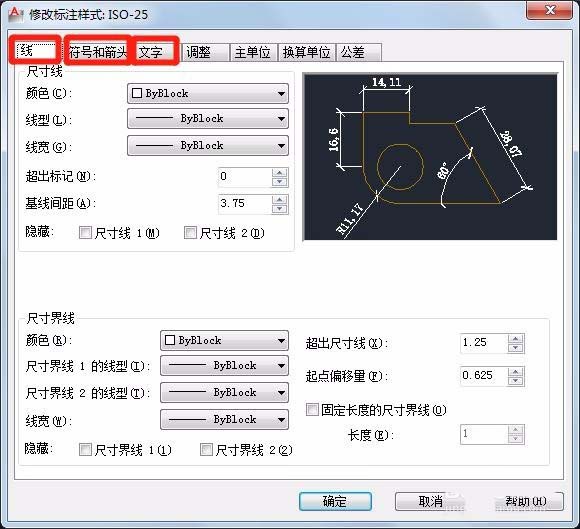Click the 超出标记 input field

245,177
